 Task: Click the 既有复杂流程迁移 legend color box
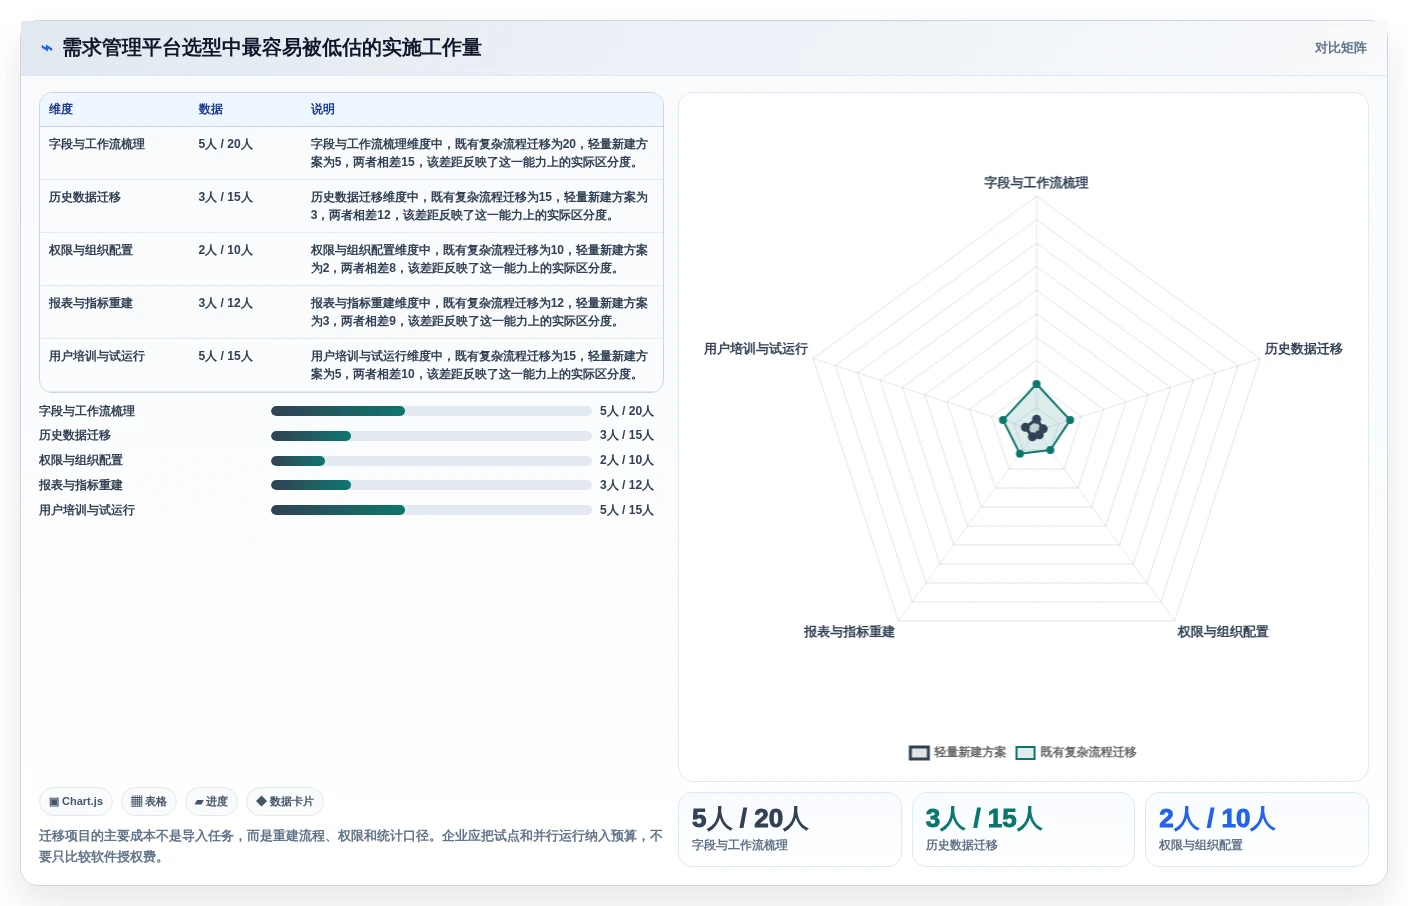tap(1025, 753)
